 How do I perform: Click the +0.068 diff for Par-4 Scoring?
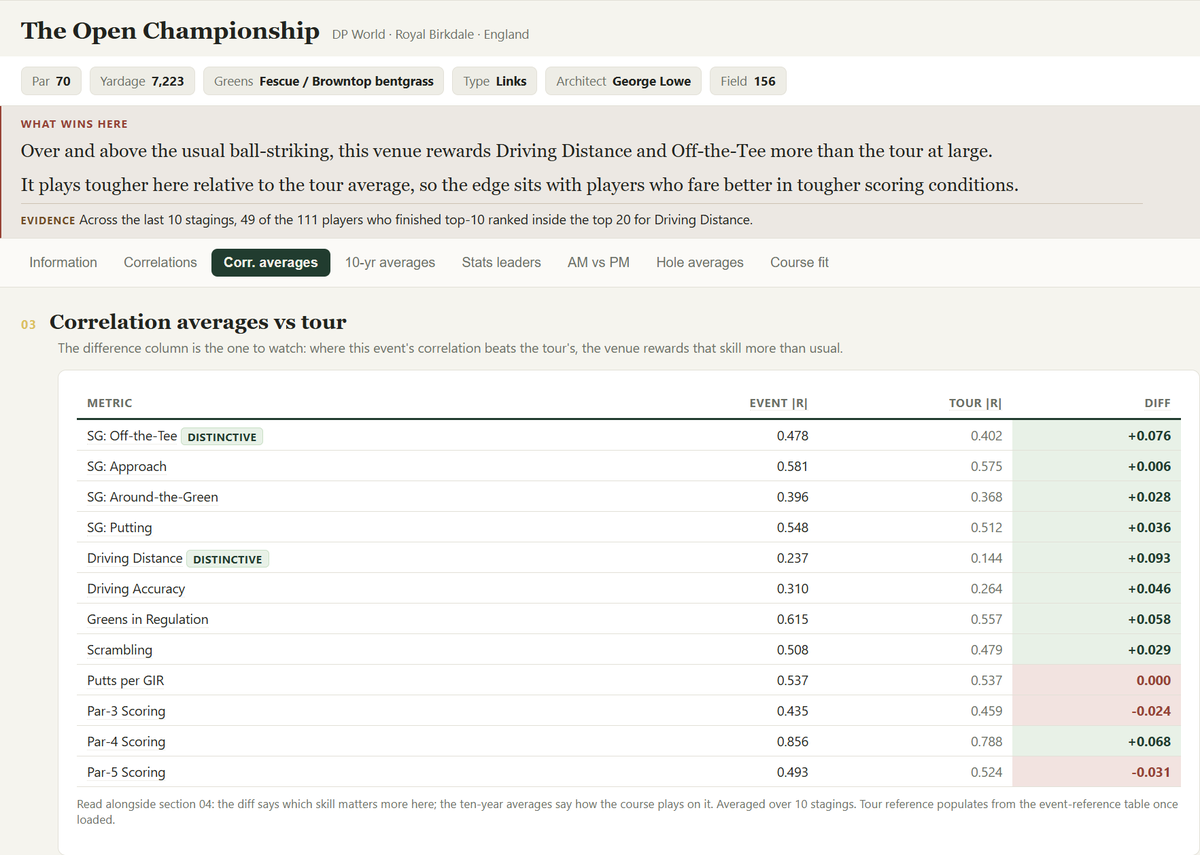pos(1149,741)
